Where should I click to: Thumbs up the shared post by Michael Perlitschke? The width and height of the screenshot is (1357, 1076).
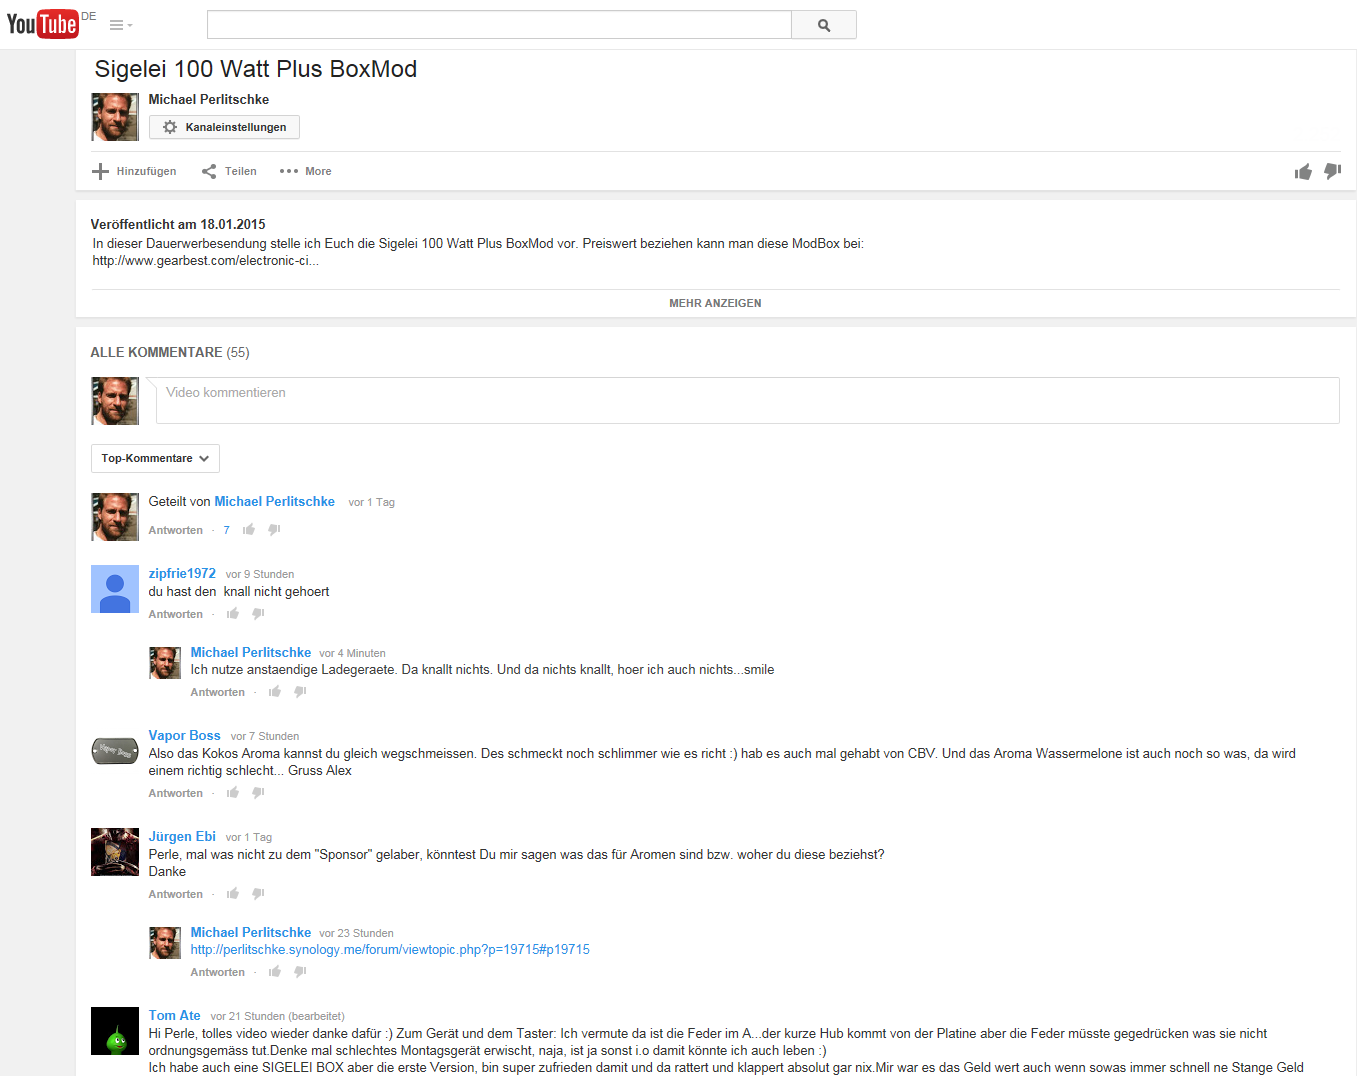[x=249, y=530]
